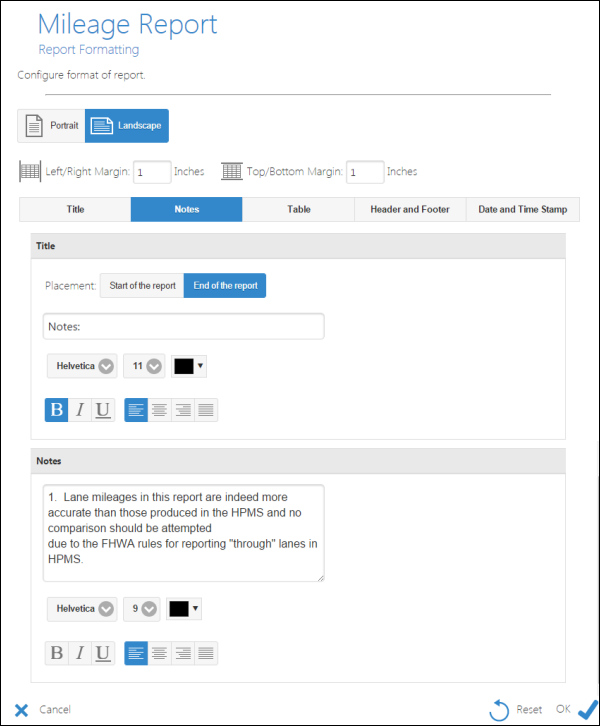
Task: Toggle Bold in the Notes section
Action: tap(56, 654)
